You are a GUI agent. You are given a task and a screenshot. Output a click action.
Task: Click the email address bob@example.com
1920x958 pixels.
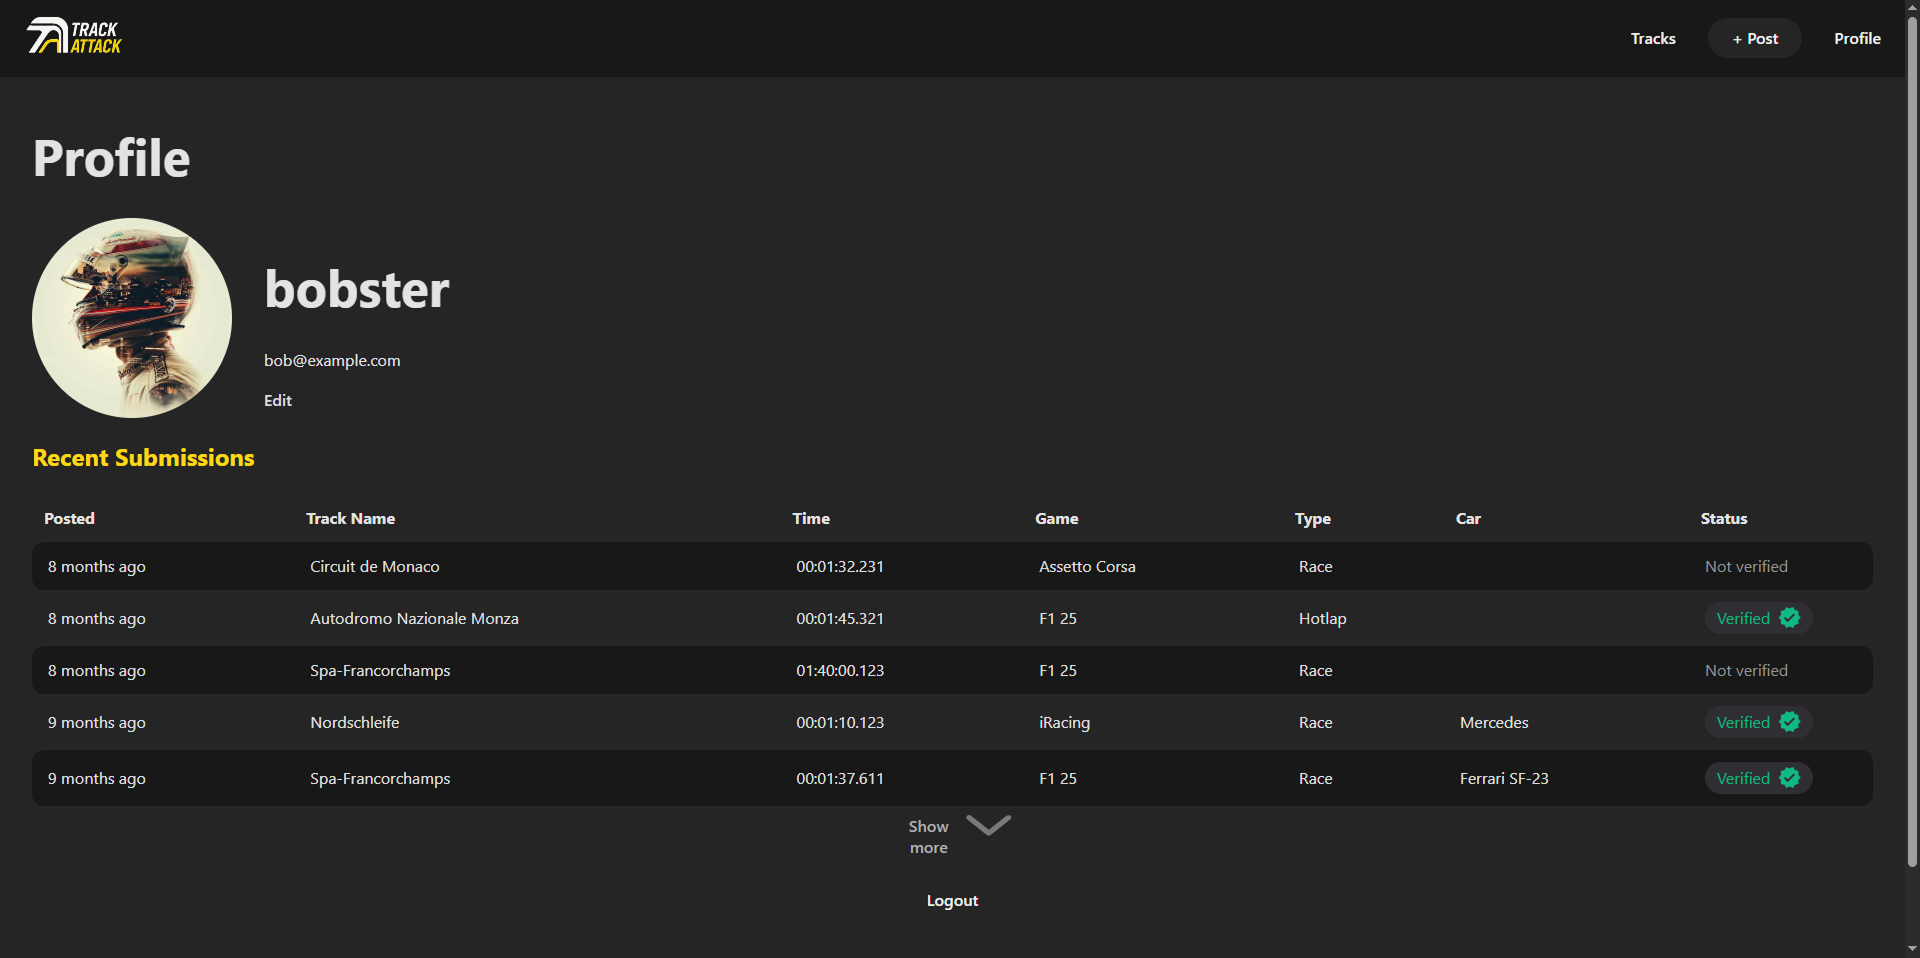point(331,360)
